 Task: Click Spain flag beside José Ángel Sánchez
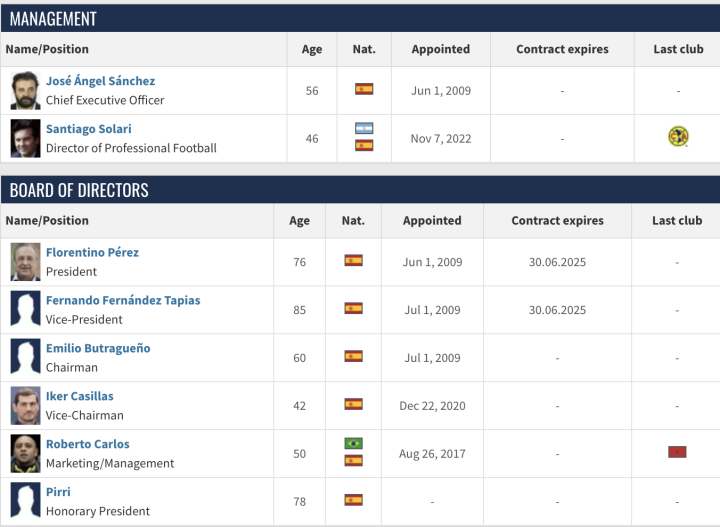point(364,89)
